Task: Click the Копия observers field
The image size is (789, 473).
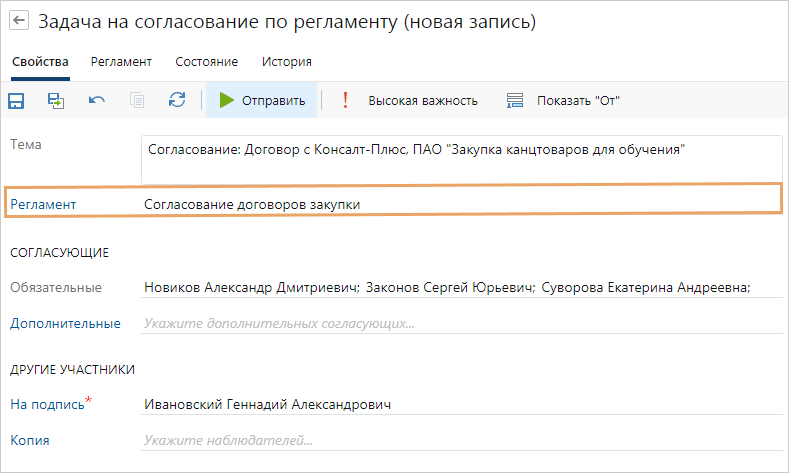Action: point(460,439)
